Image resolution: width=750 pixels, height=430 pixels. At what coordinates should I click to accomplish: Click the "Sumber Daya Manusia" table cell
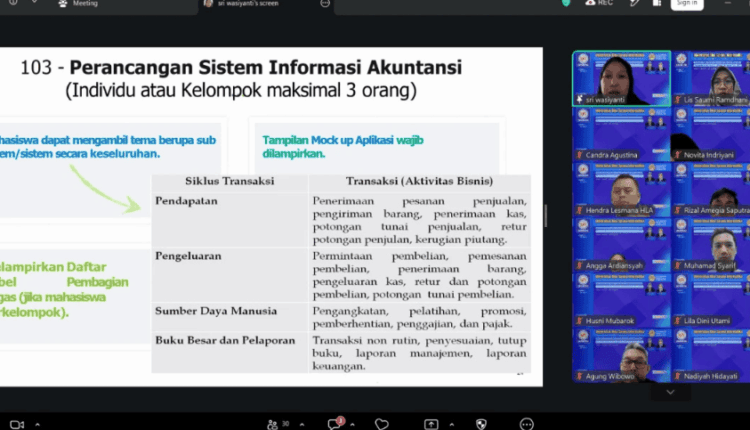click(x=230, y=317)
